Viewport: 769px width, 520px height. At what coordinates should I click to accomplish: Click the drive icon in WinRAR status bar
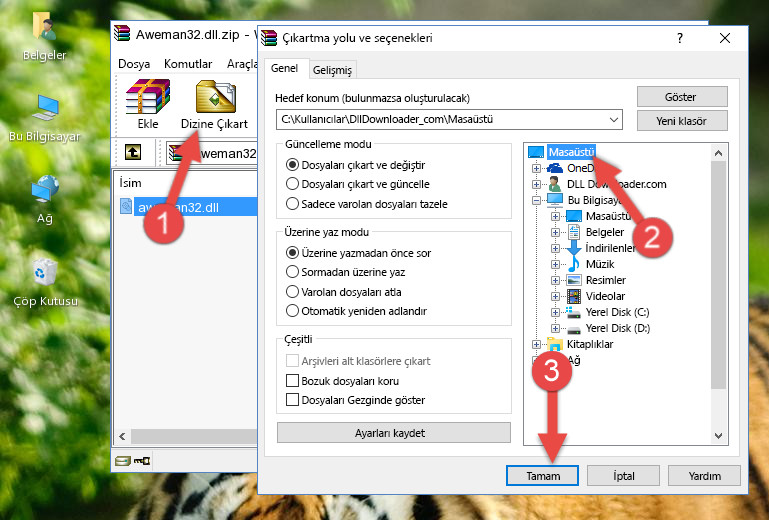coord(123,461)
